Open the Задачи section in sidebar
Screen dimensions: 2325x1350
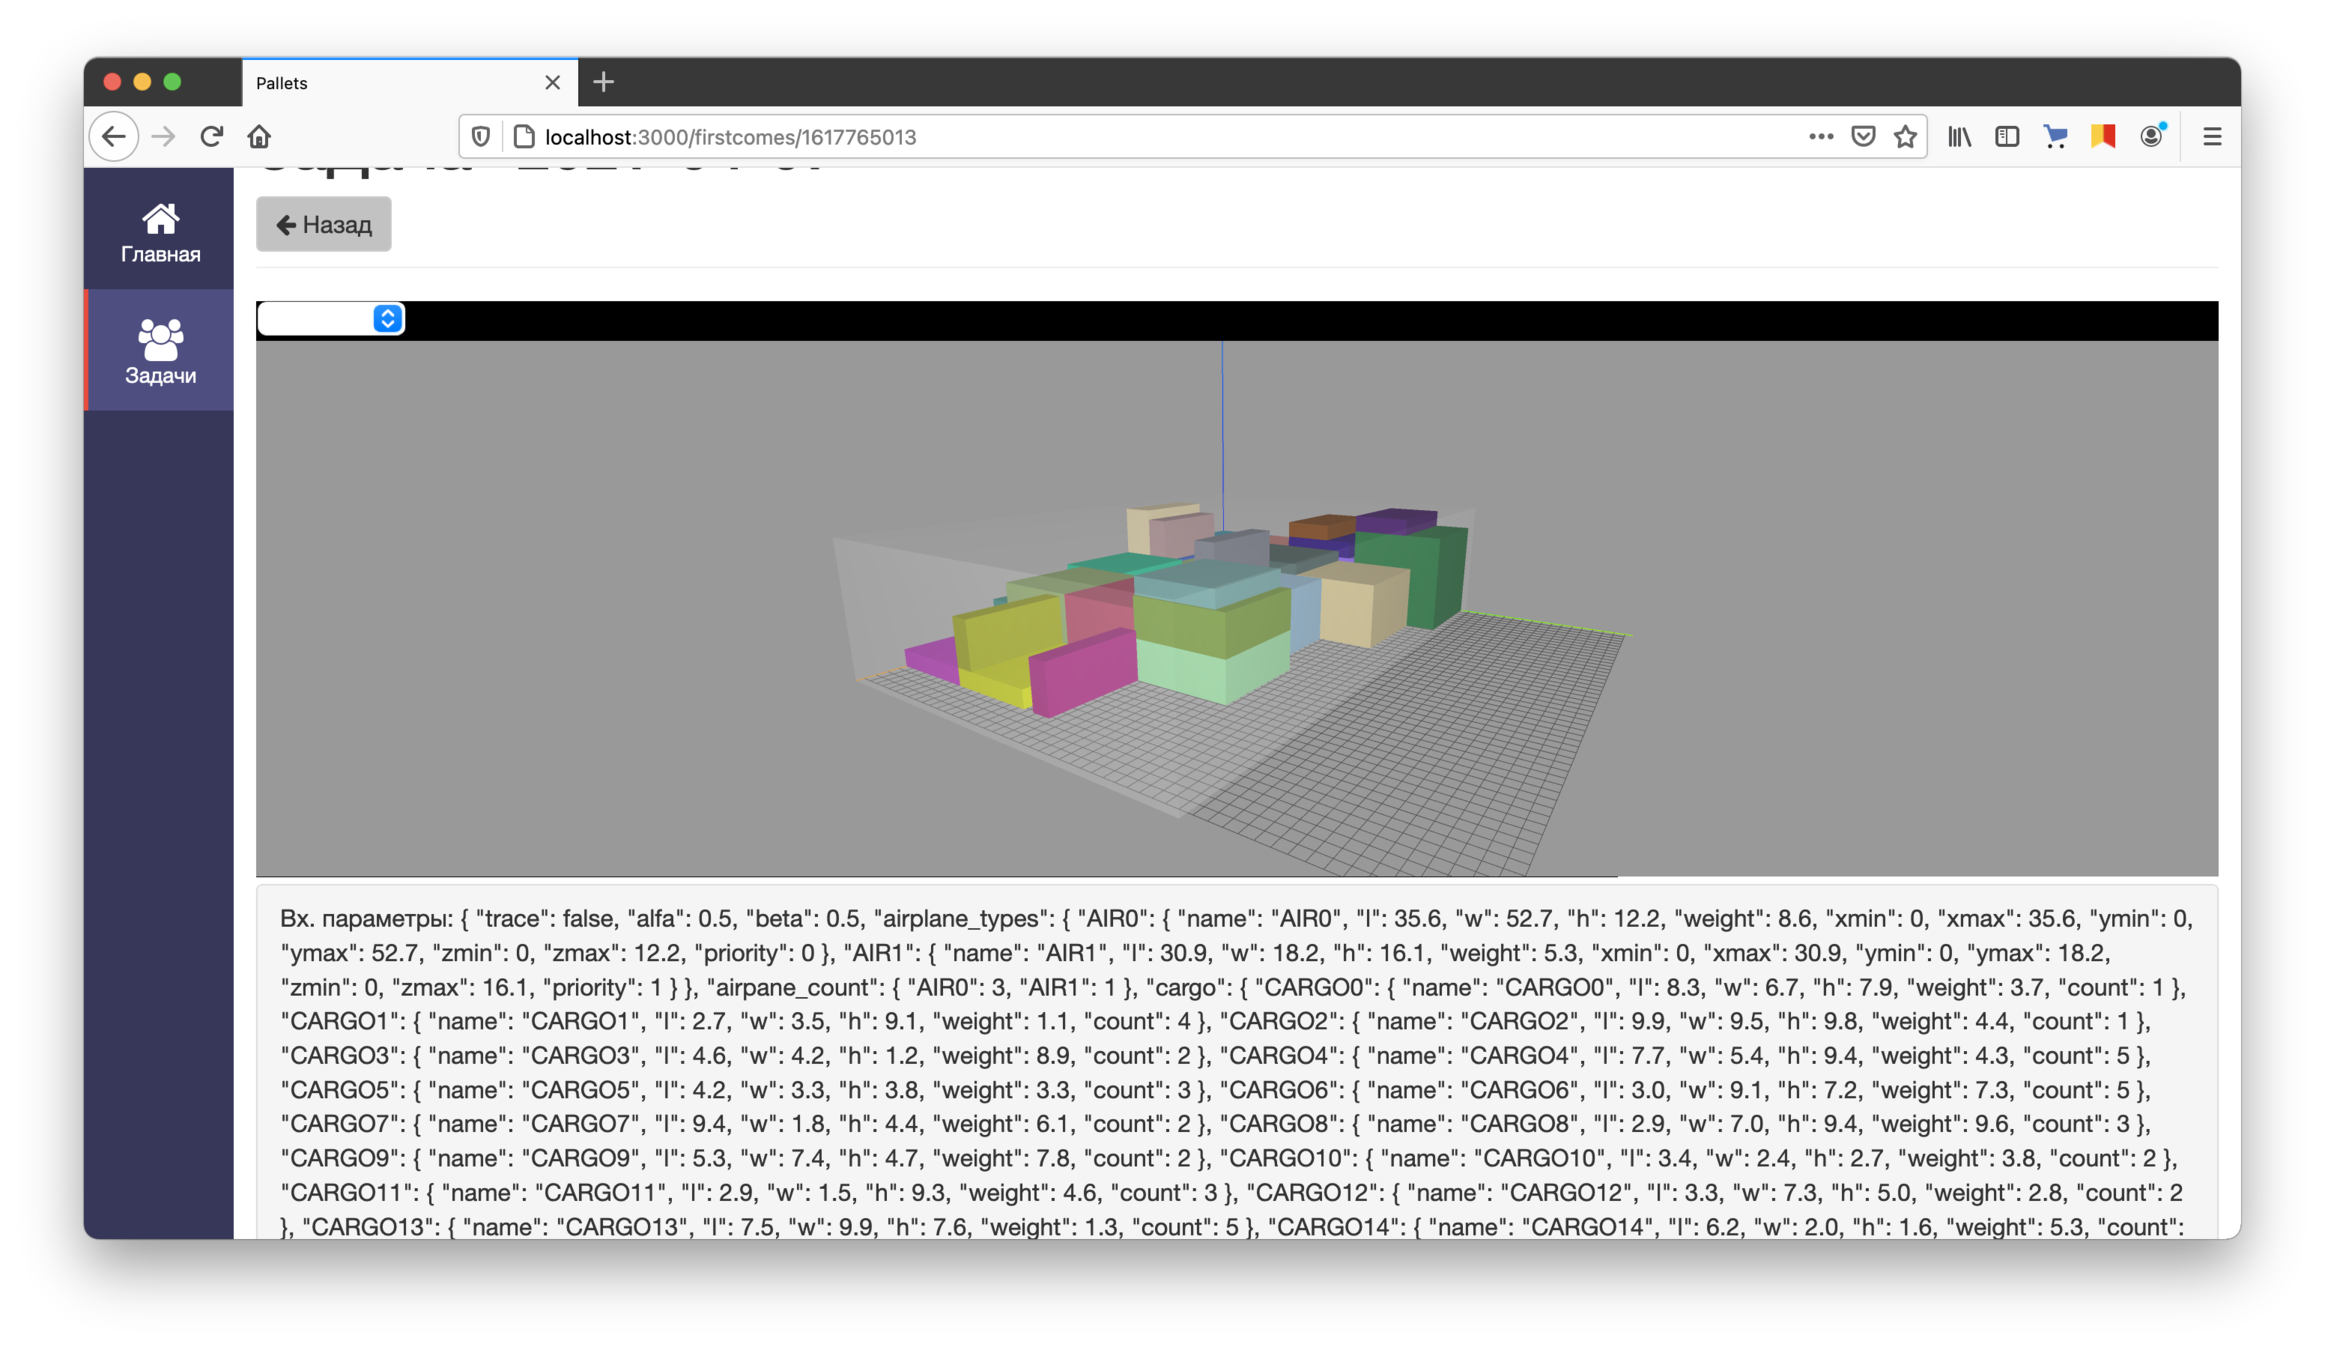point(160,351)
